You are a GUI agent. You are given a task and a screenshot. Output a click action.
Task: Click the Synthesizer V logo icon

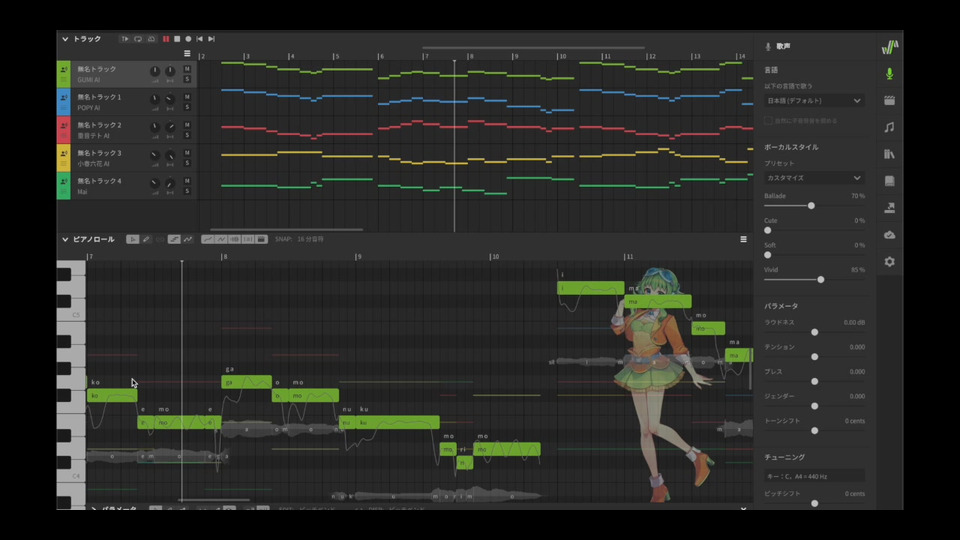tap(890, 47)
